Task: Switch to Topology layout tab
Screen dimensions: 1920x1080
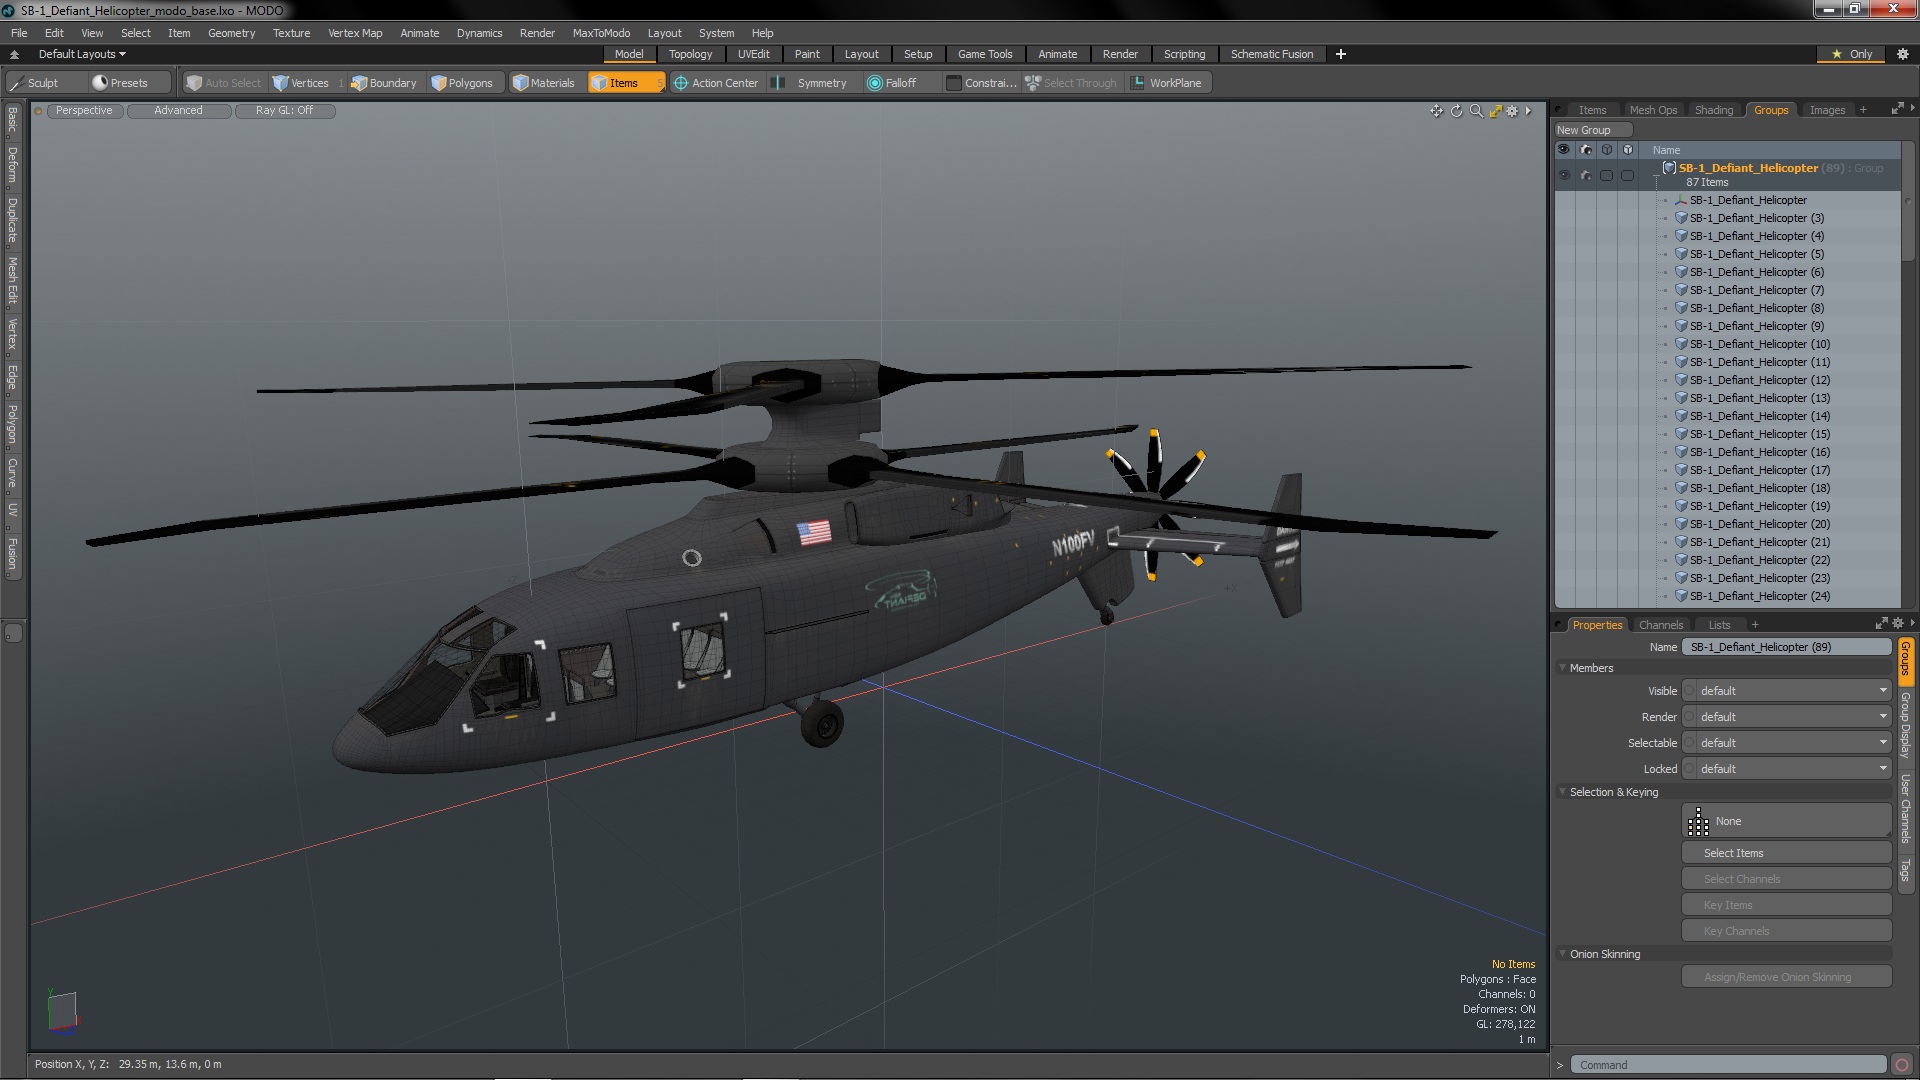Action: tap(690, 54)
